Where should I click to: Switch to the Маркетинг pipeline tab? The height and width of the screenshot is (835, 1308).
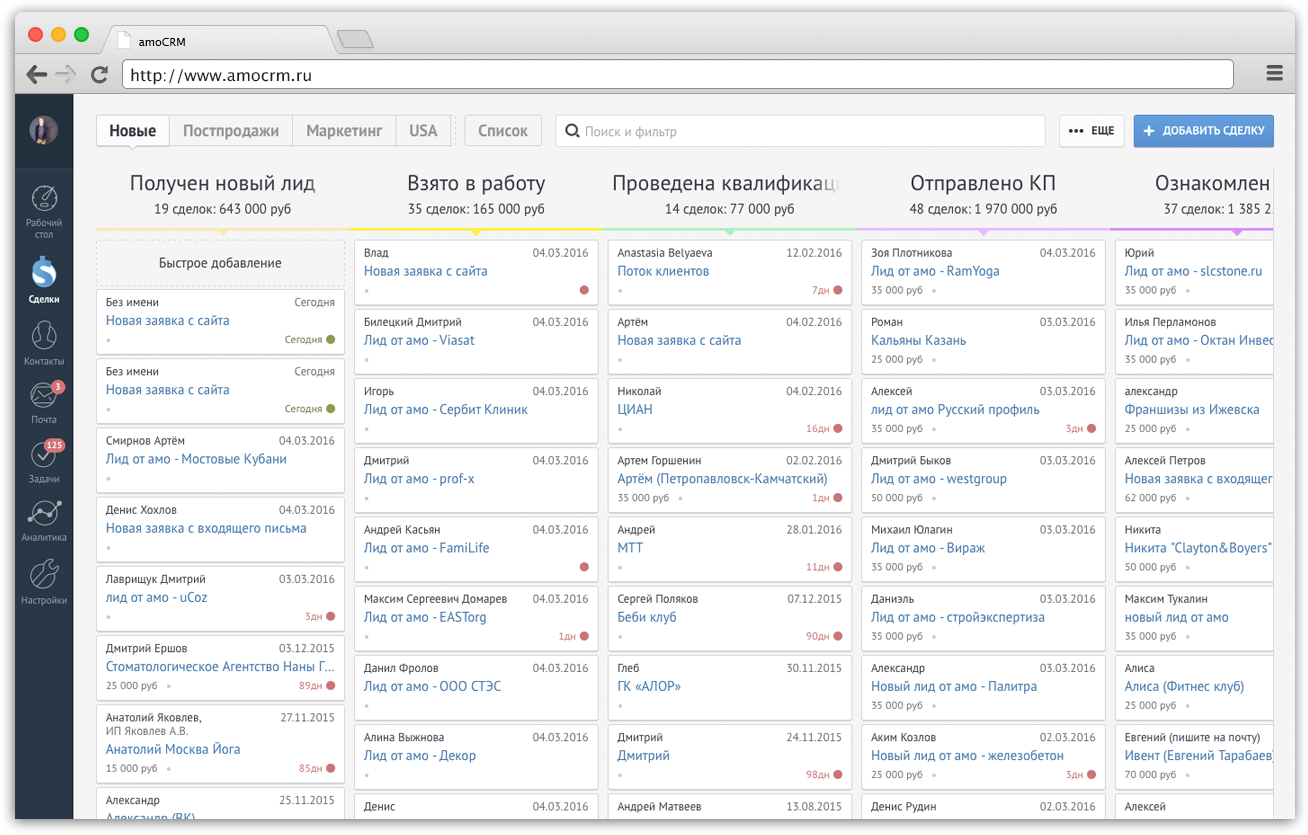click(x=344, y=131)
